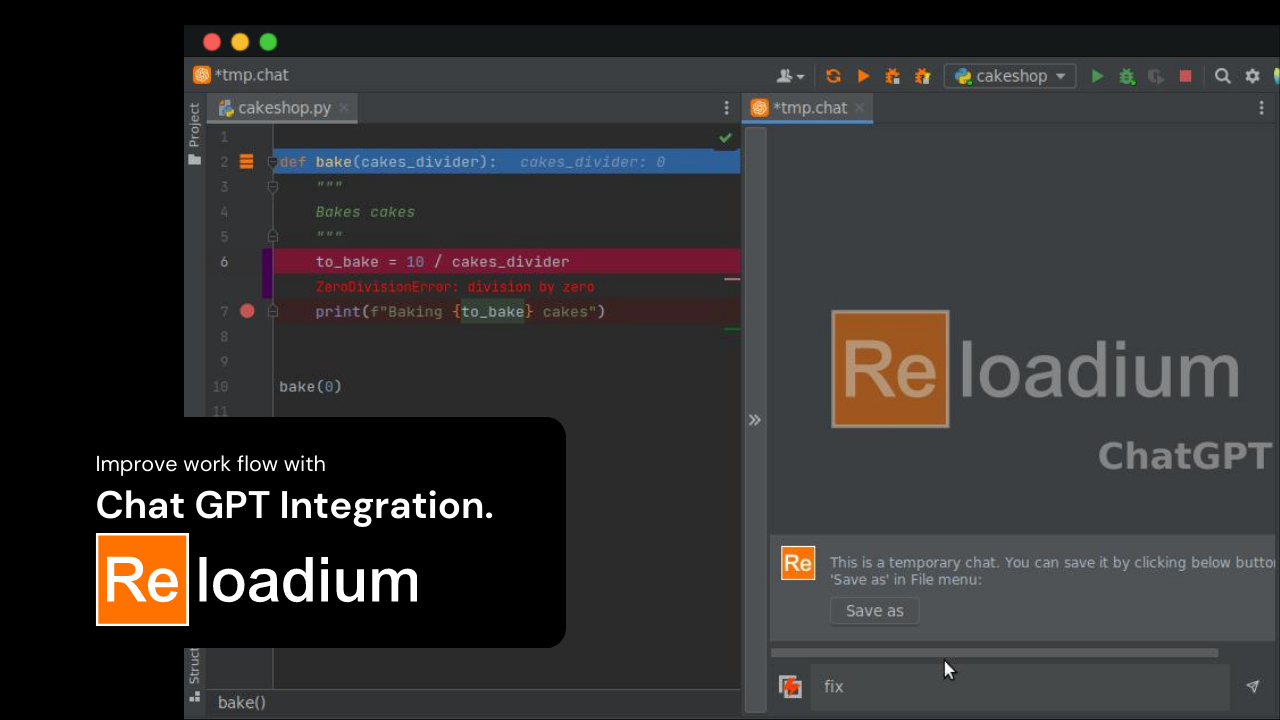Click the first orange Reloadium debug bug icon
Screen dimensions: 1280x720
[893, 76]
